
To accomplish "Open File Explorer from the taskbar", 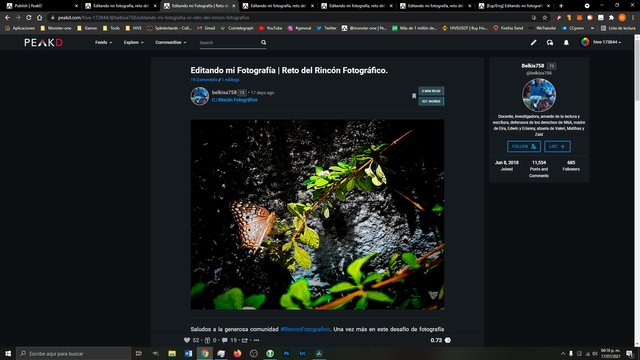I will tap(172, 353).
